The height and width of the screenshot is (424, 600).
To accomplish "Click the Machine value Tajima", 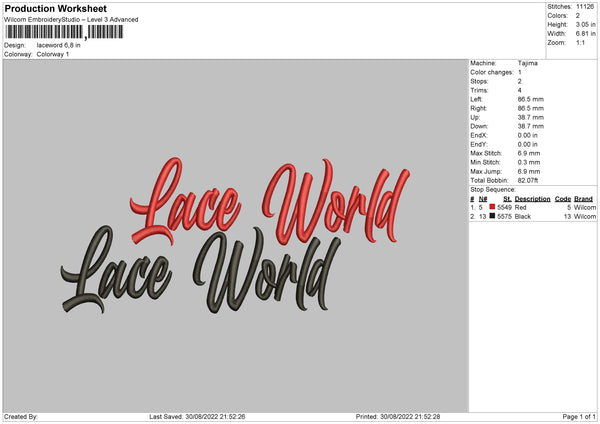I will [x=528, y=63].
